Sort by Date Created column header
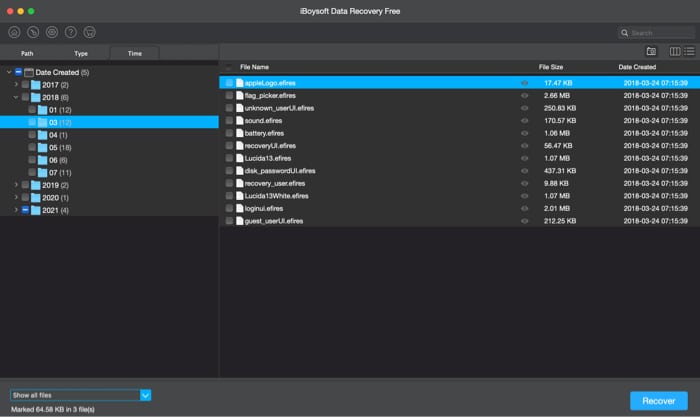The image size is (700, 417). 637,67
